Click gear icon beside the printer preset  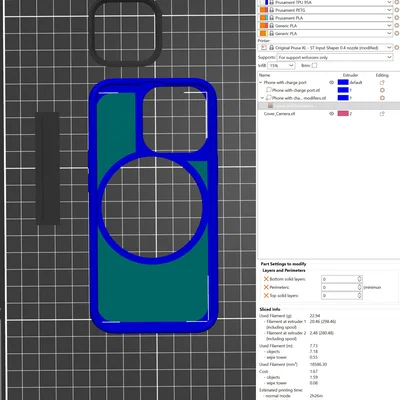tap(397, 48)
